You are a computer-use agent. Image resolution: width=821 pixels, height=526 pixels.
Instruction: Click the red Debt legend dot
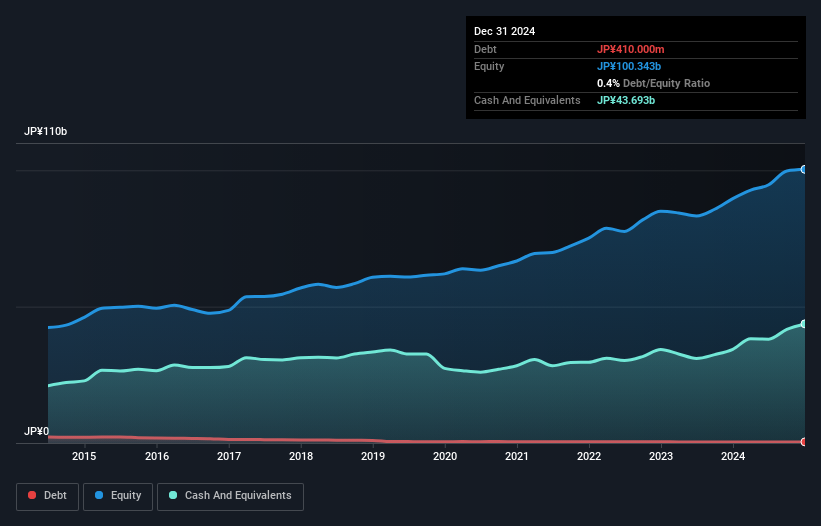32,495
